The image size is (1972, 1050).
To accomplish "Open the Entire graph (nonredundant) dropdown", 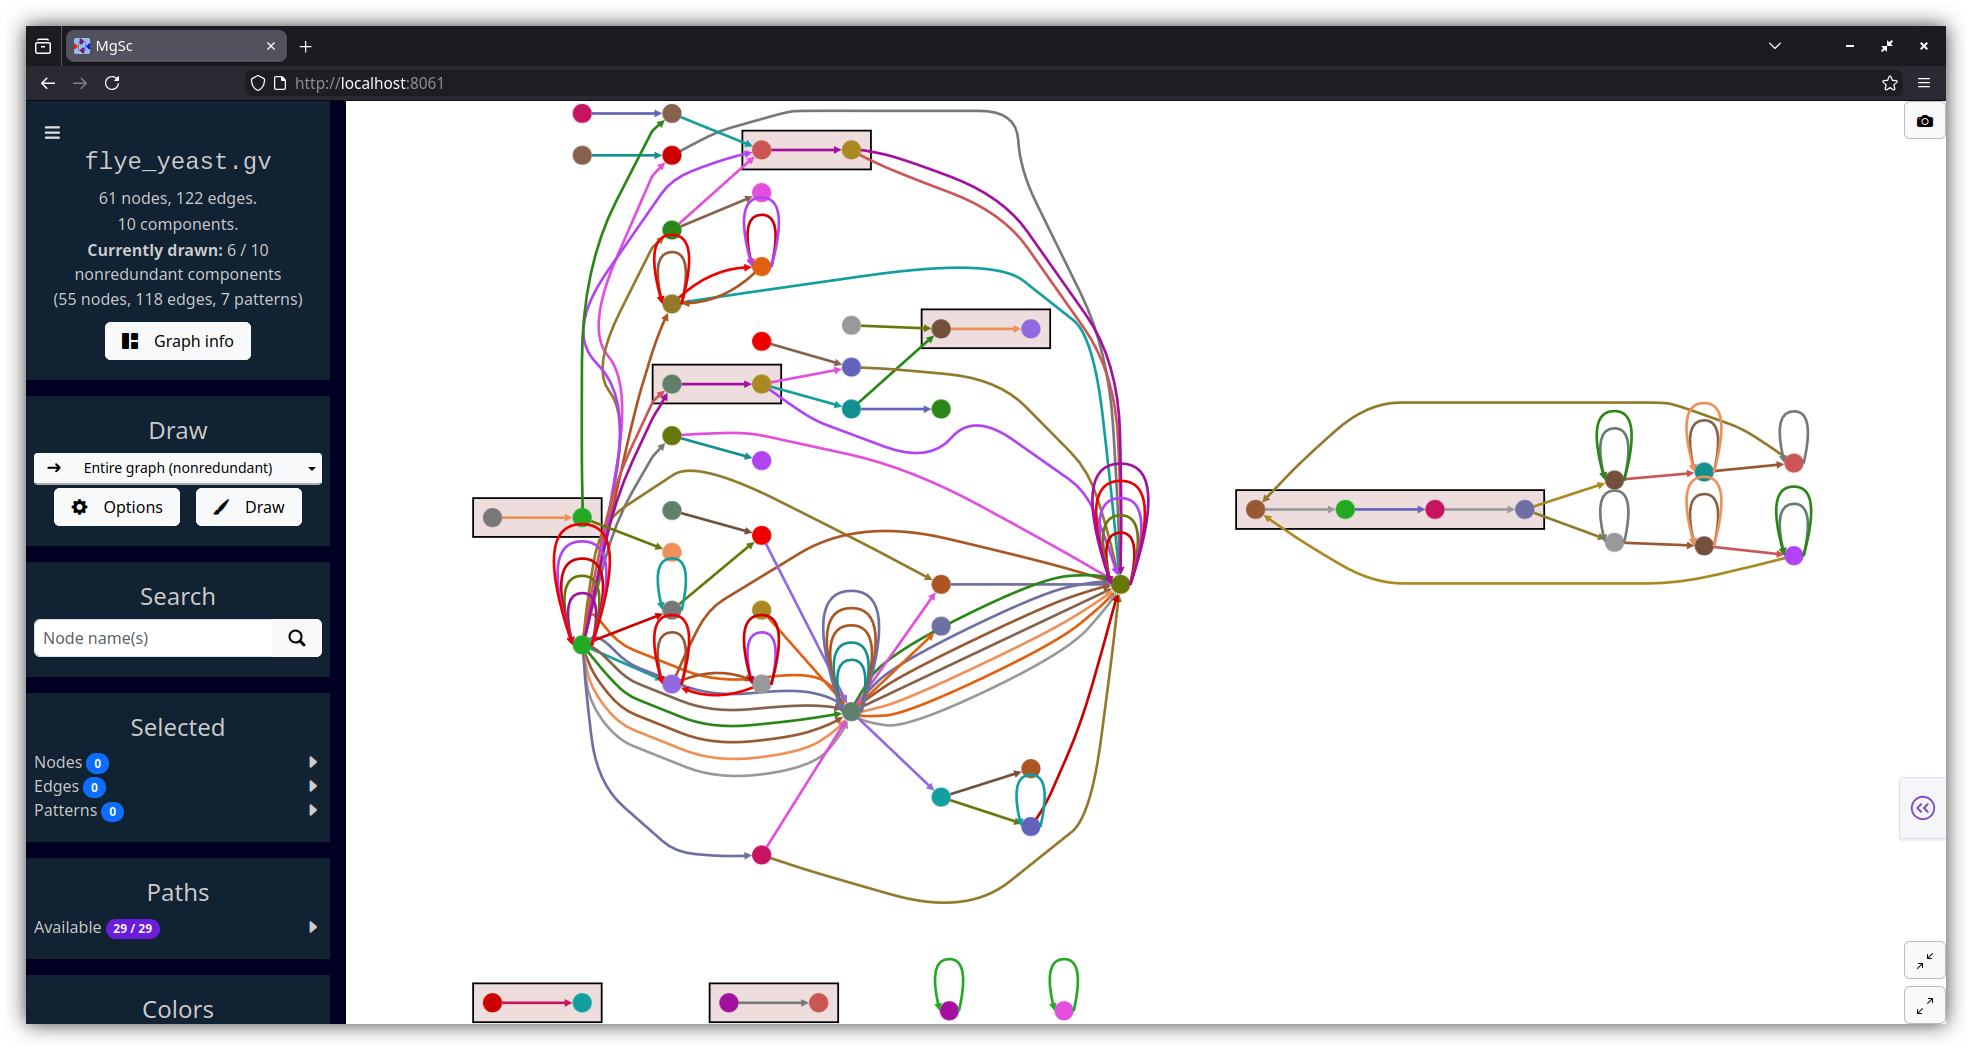I will (x=178, y=468).
